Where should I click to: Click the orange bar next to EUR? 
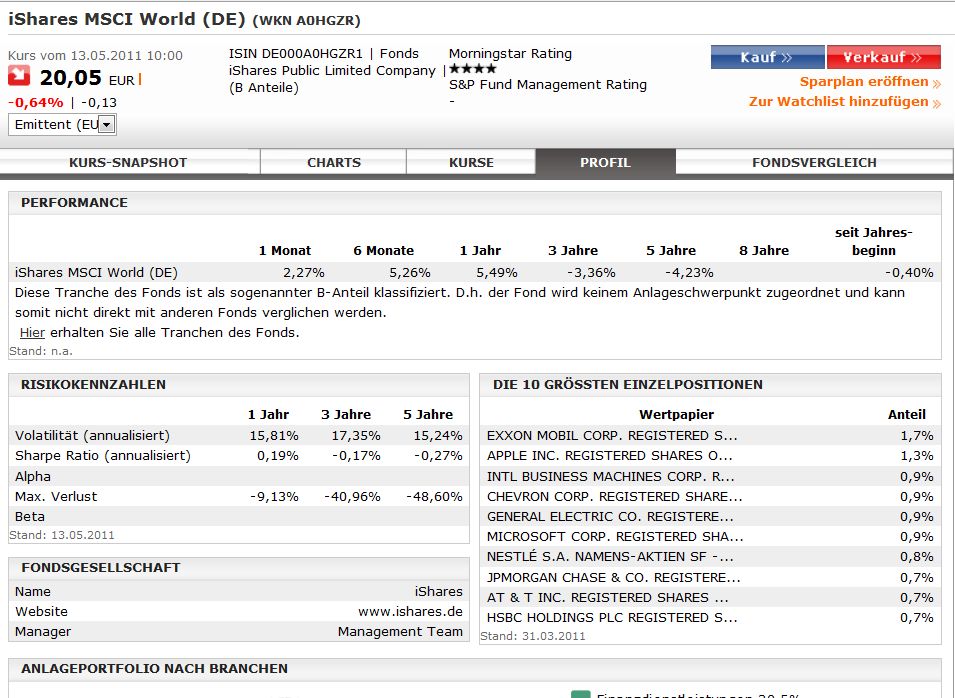(140, 79)
